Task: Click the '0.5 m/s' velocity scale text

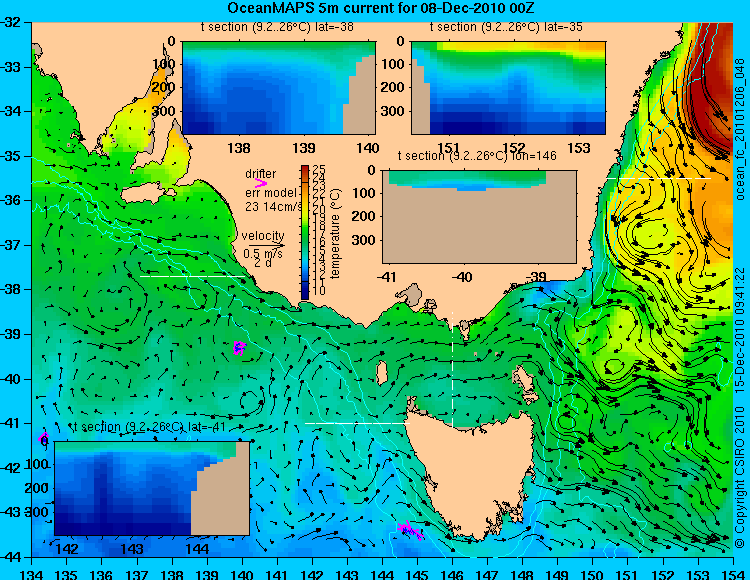Action: (263, 253)
